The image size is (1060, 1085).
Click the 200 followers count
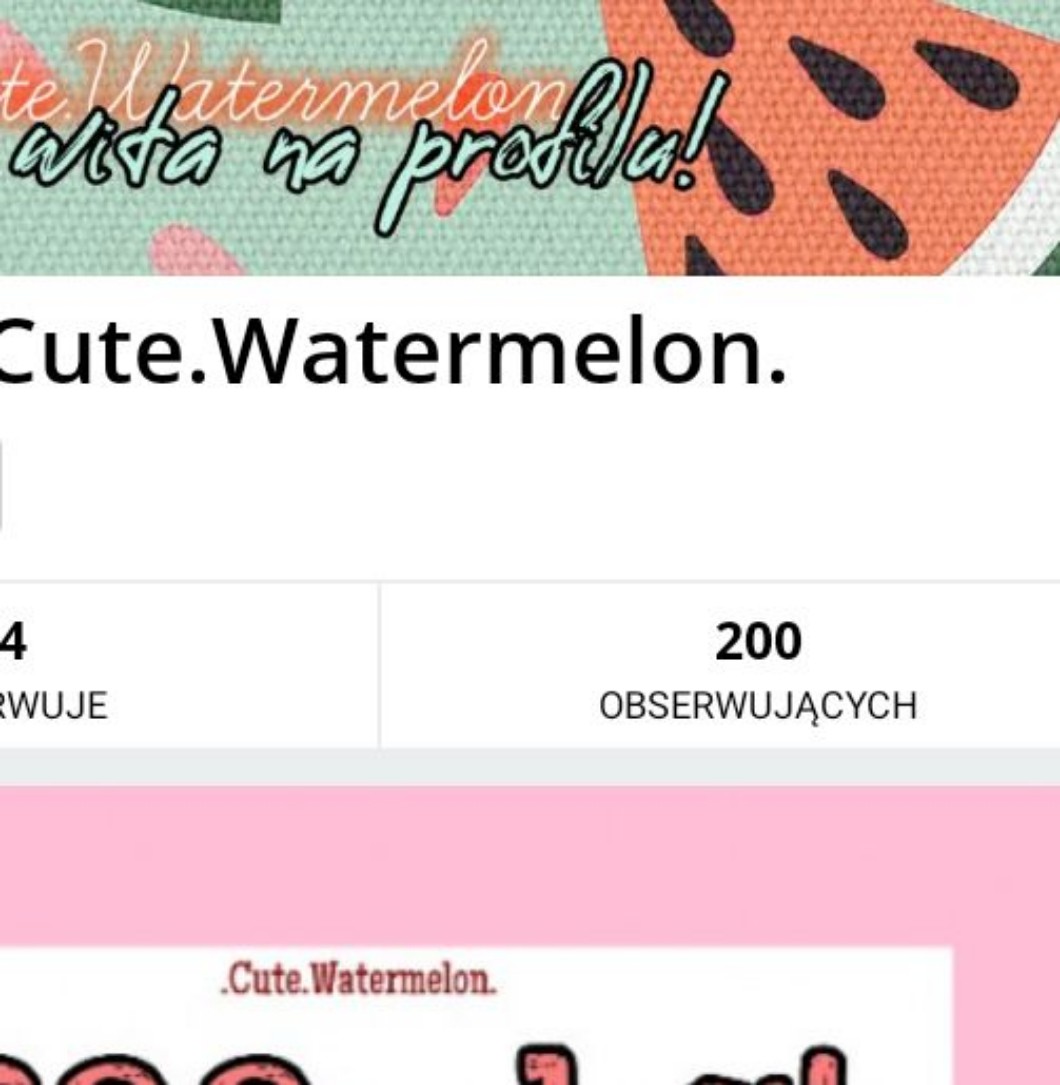pyautogui.click(x=758, y=641)
